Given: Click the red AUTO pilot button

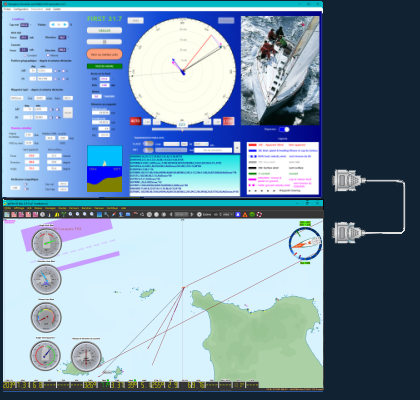Looking at the screenshot, I should 135,121.
